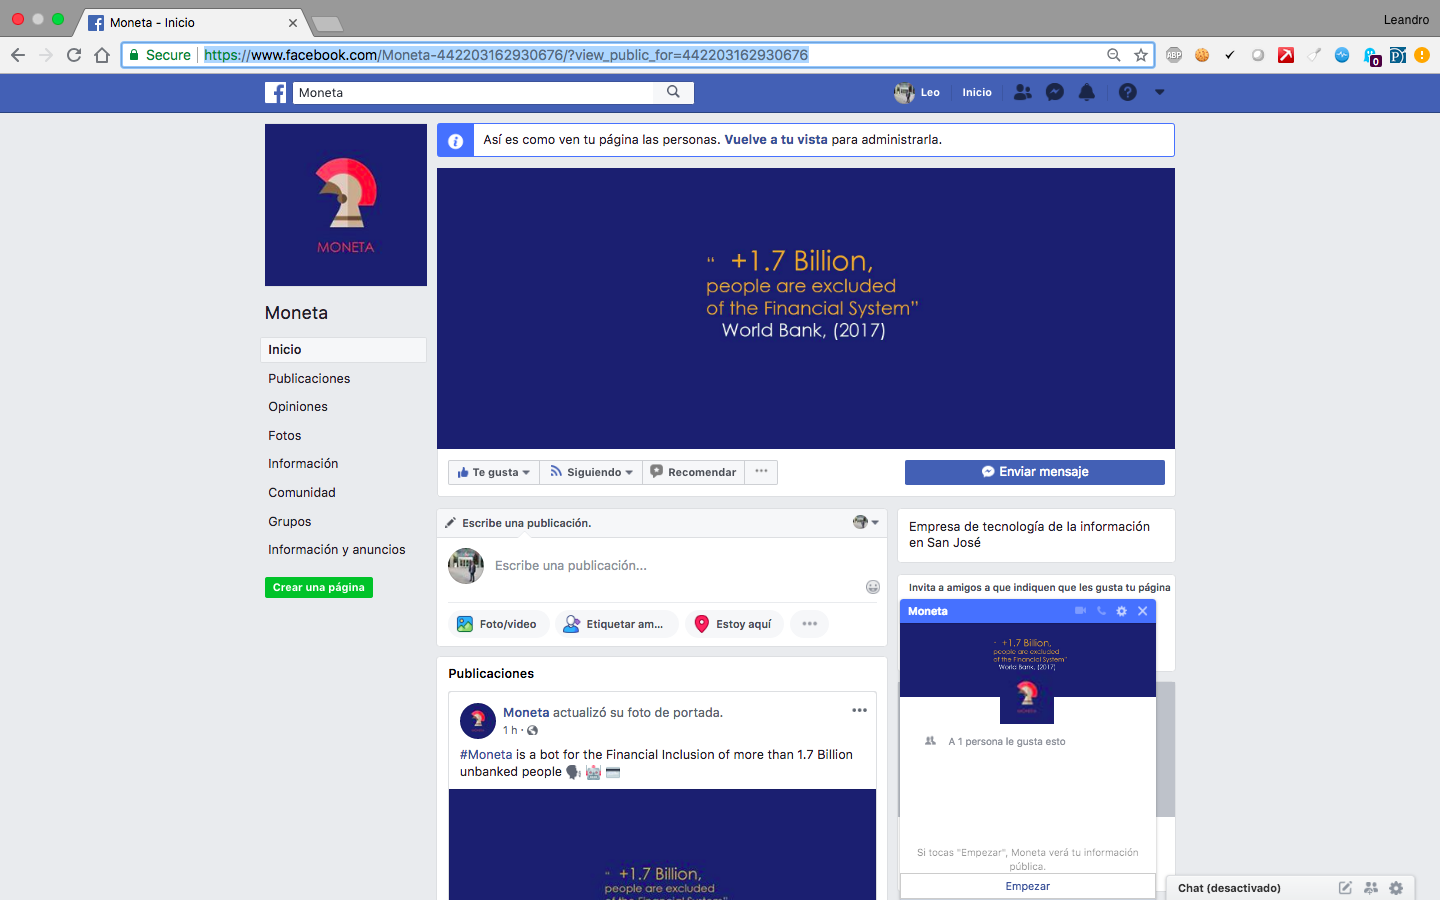Open Moneta chat options gear
This screenshot has height=900, width=1440.
click(1121, 611)
